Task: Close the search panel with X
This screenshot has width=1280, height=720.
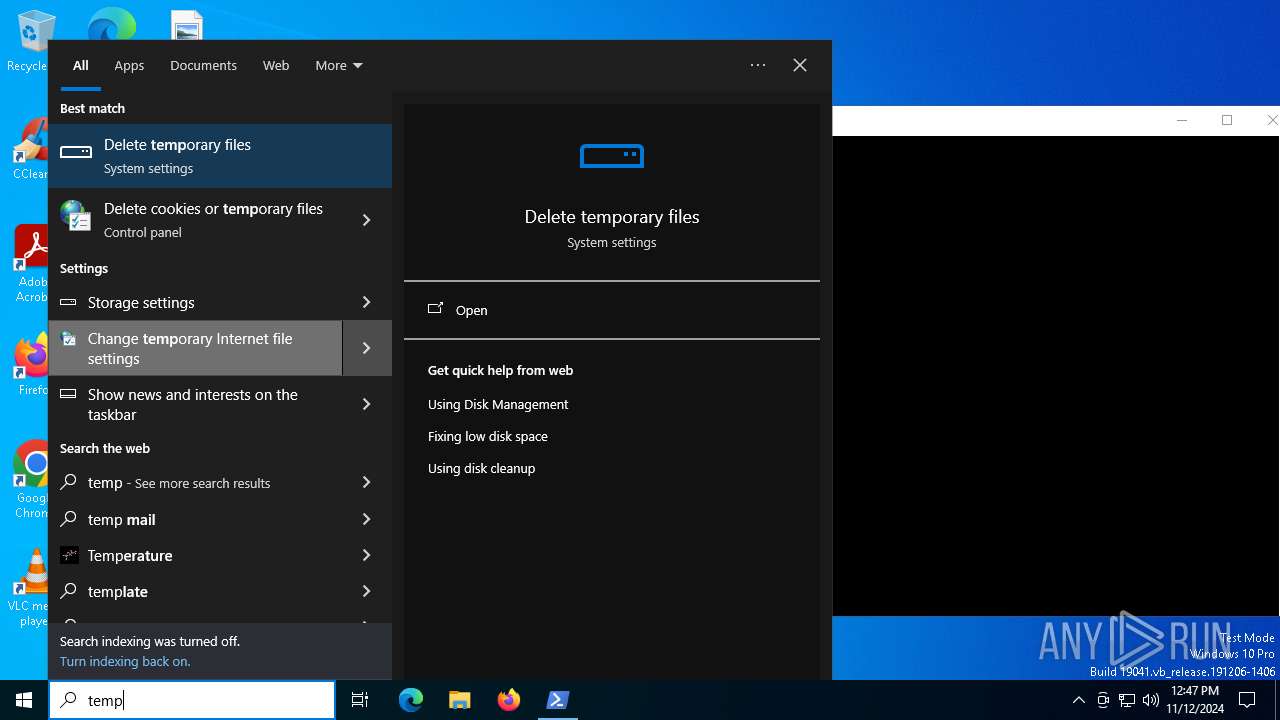Action: pyautogui.click(x=800, y=65)
